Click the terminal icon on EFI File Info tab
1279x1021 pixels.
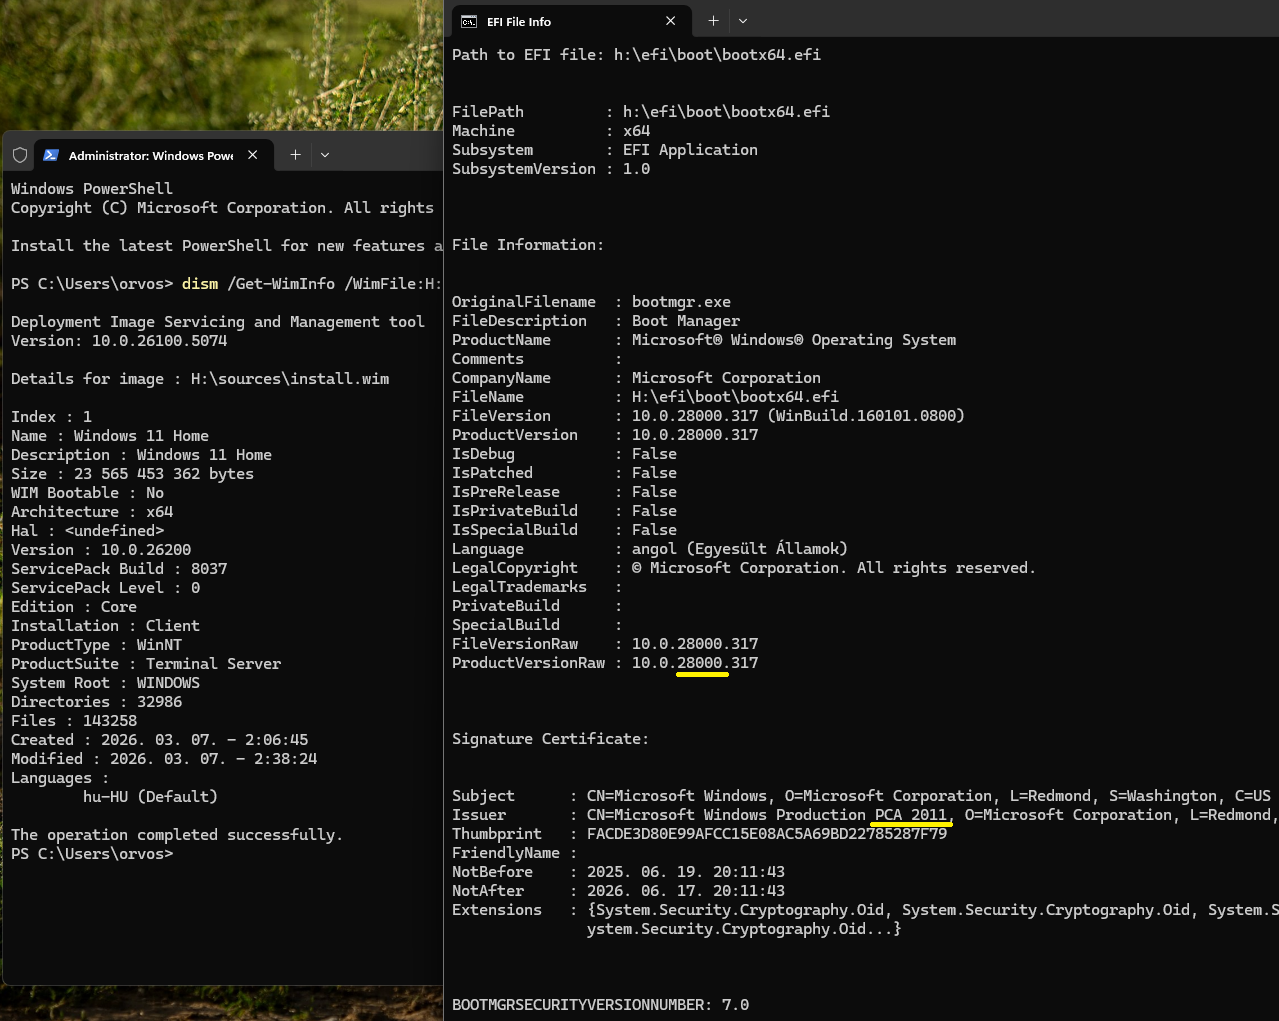coord(469,21)
